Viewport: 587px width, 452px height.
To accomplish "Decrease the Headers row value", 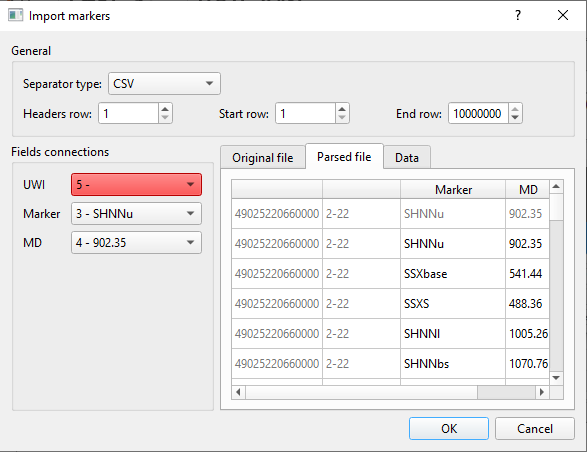I will [x=165, y=118].
